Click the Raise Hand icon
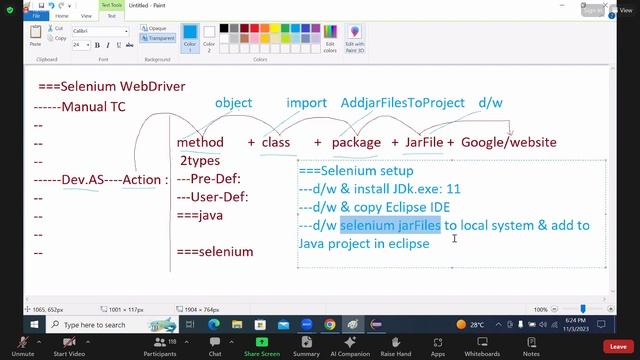The height and width of the screenshot is (360, 640). point(396,342)
